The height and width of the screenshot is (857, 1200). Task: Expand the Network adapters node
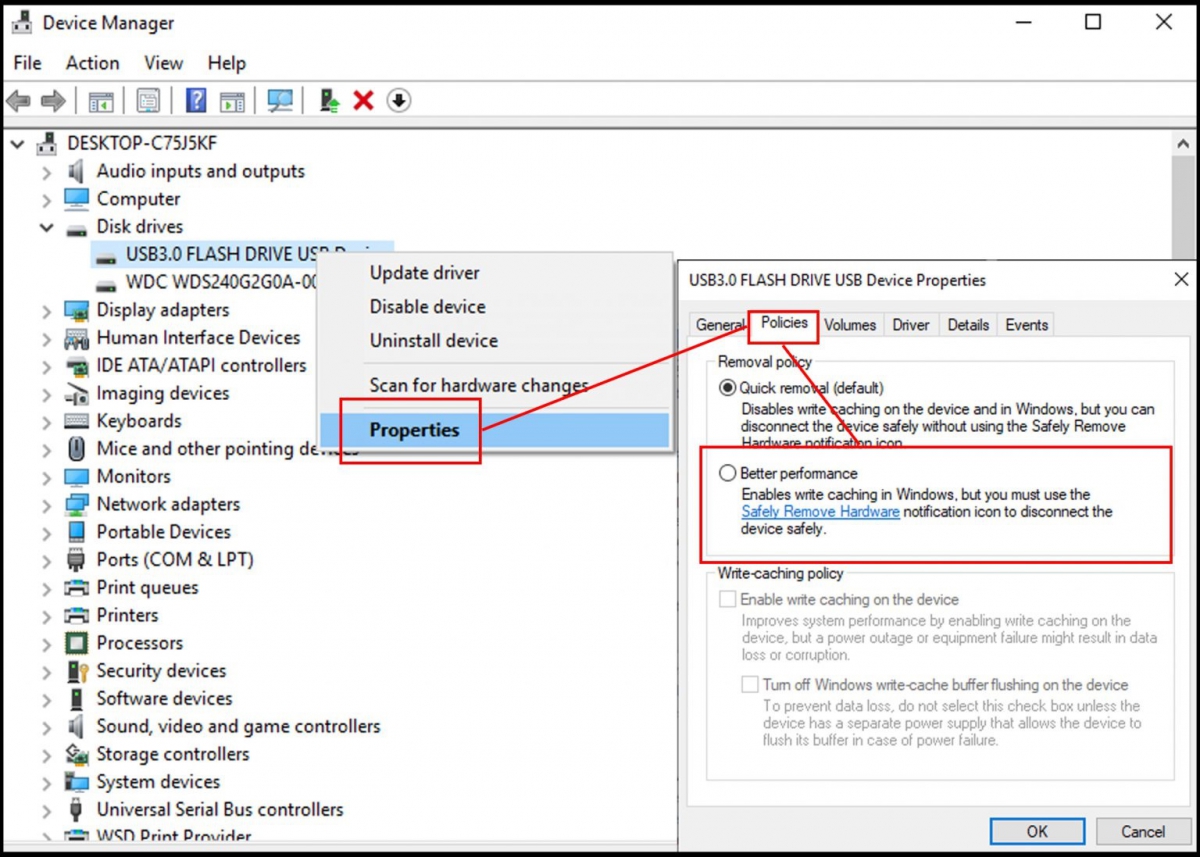pos(46,505)
